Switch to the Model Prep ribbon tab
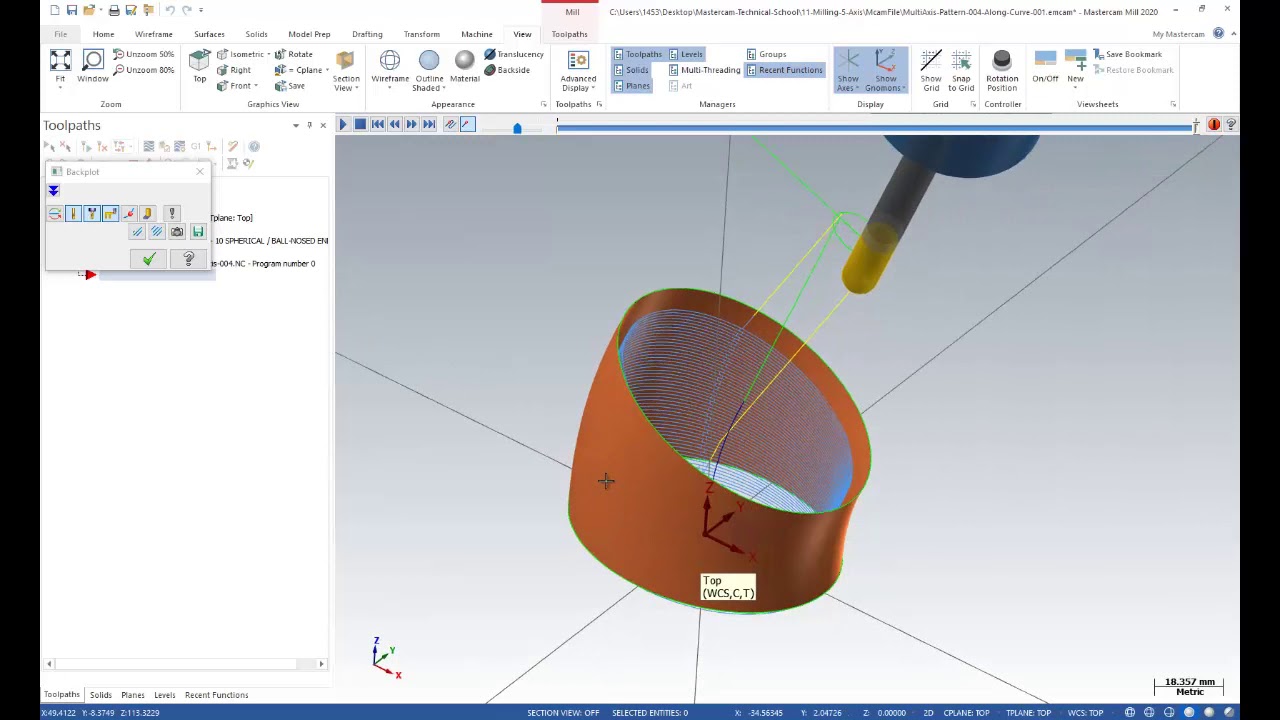 [309, 34]
